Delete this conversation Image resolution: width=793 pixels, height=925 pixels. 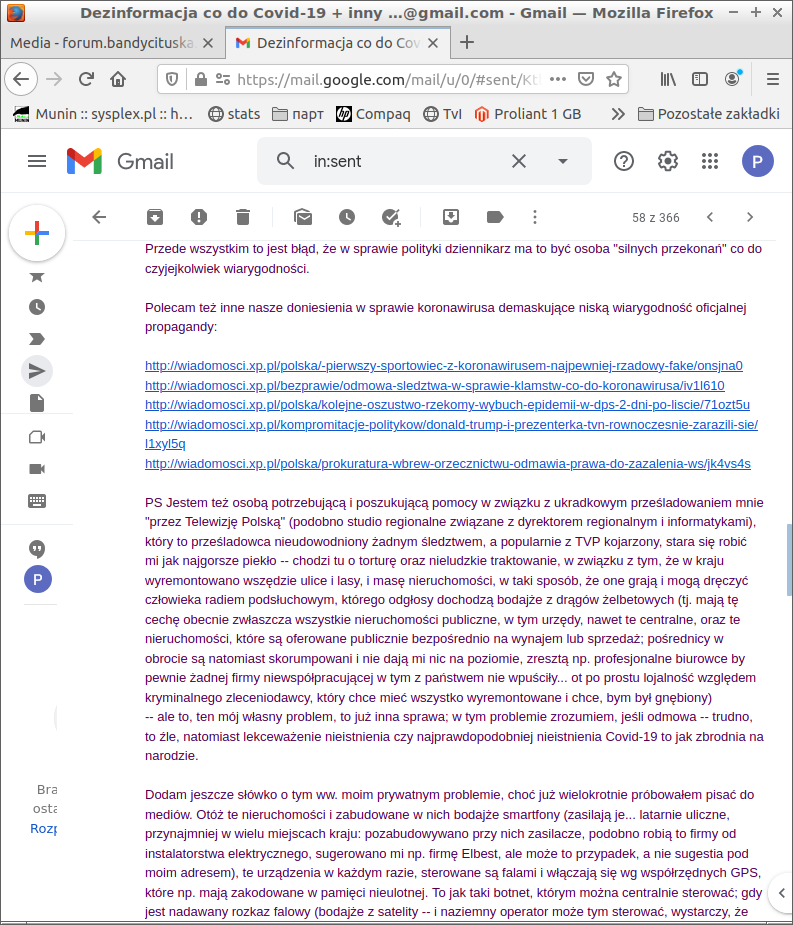[243, 217]
